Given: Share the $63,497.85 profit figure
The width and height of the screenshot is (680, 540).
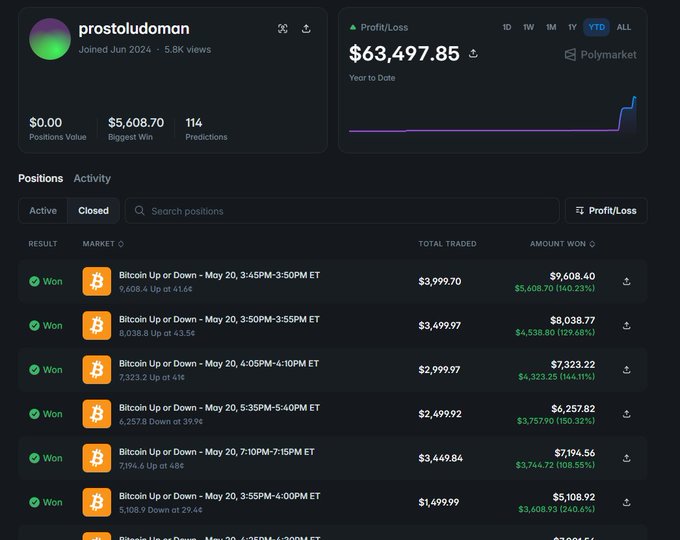Looking at the screenshot, I should [473, 53].
